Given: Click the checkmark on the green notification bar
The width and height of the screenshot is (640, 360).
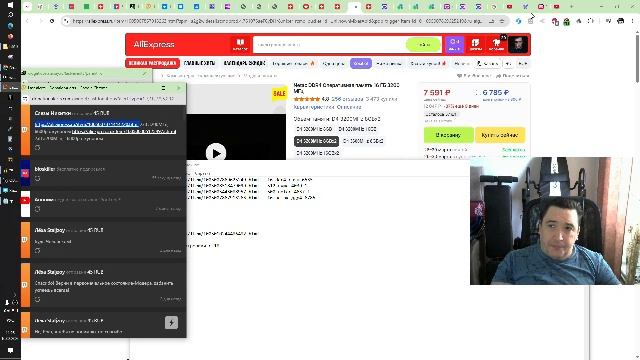Looking at the screenshot, I should pyautogui.click(x=144, y=73).
